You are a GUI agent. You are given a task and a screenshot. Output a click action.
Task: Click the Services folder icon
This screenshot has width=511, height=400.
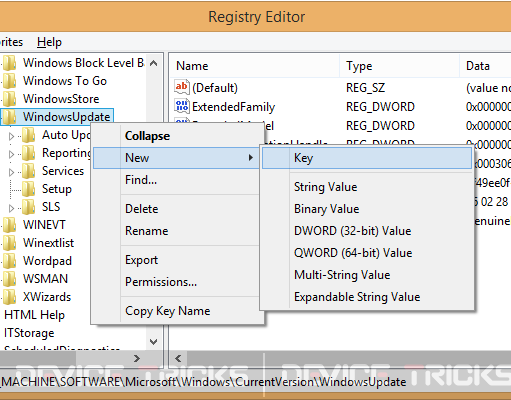[29, 171]
